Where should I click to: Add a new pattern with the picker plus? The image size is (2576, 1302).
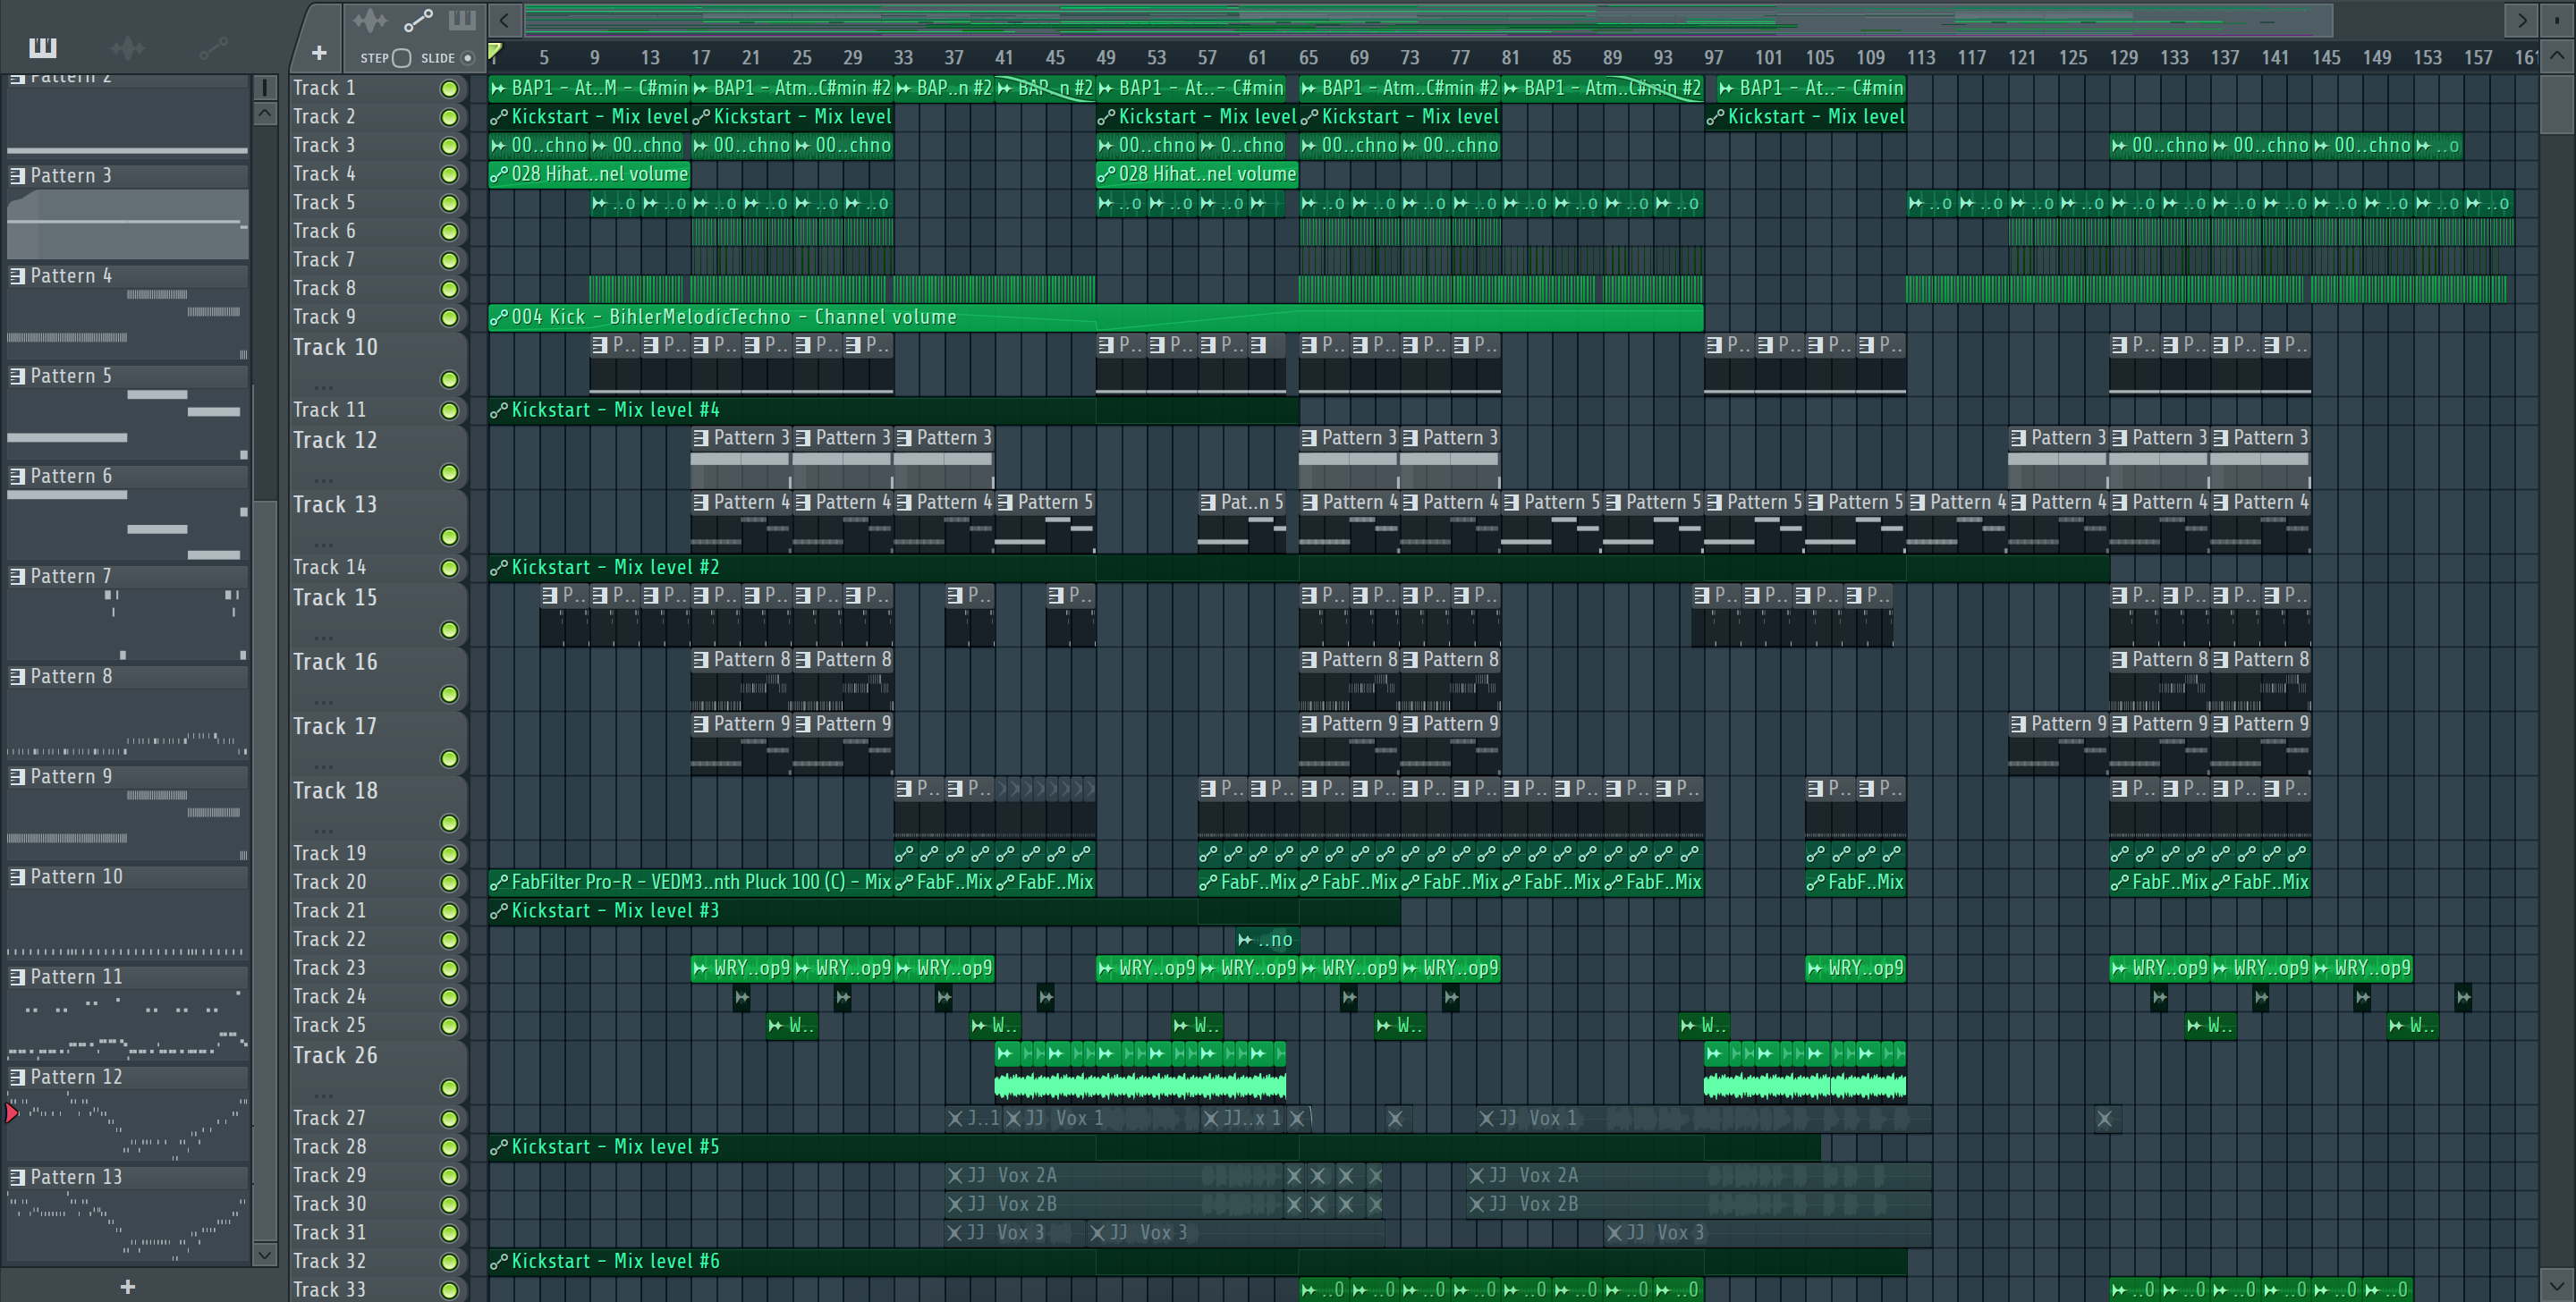click(127, 1287)
